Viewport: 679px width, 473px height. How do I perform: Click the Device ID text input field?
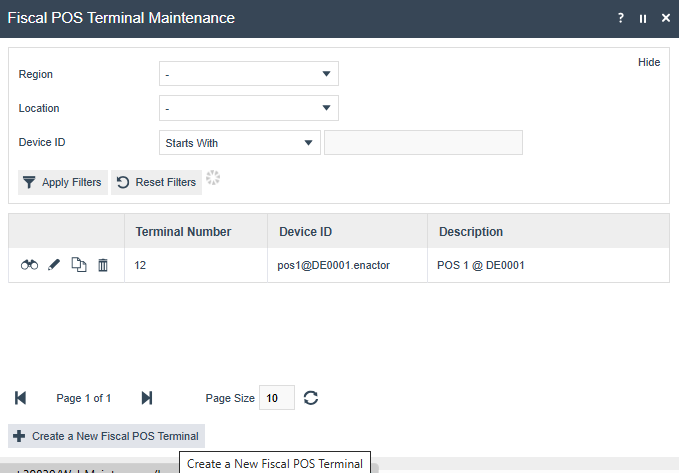(x=423, y=143)
